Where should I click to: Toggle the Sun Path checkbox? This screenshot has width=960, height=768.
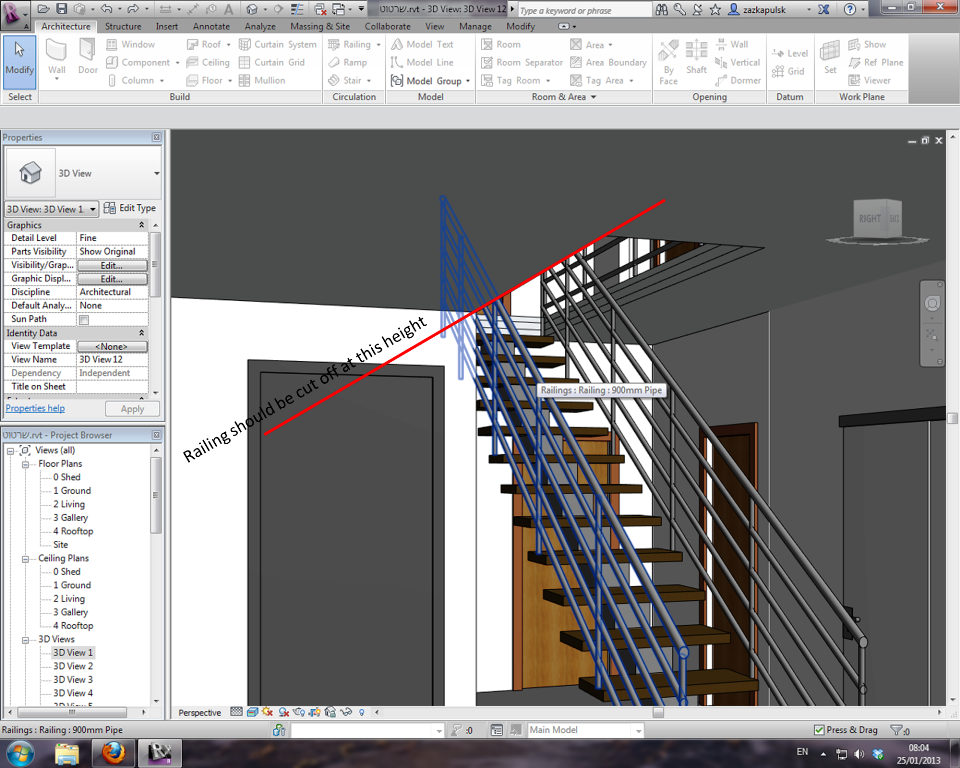84,319
